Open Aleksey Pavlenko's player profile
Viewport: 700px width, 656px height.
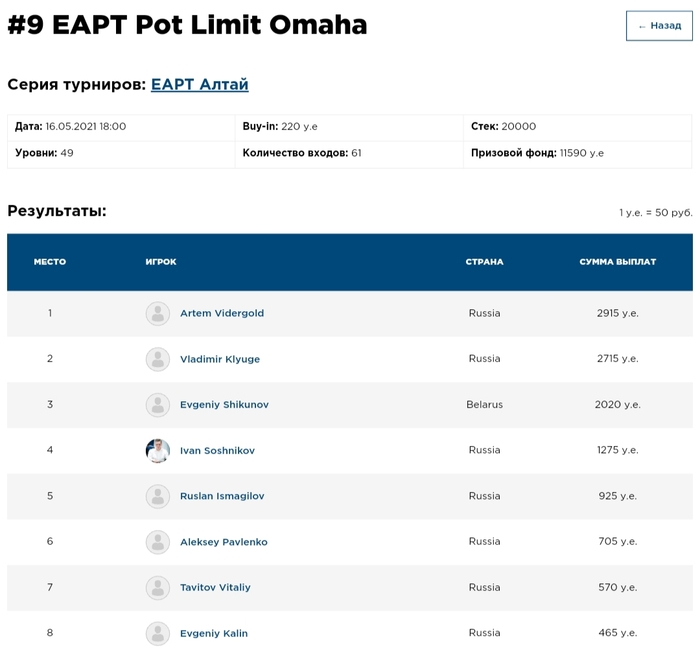(x=224, y=542)
